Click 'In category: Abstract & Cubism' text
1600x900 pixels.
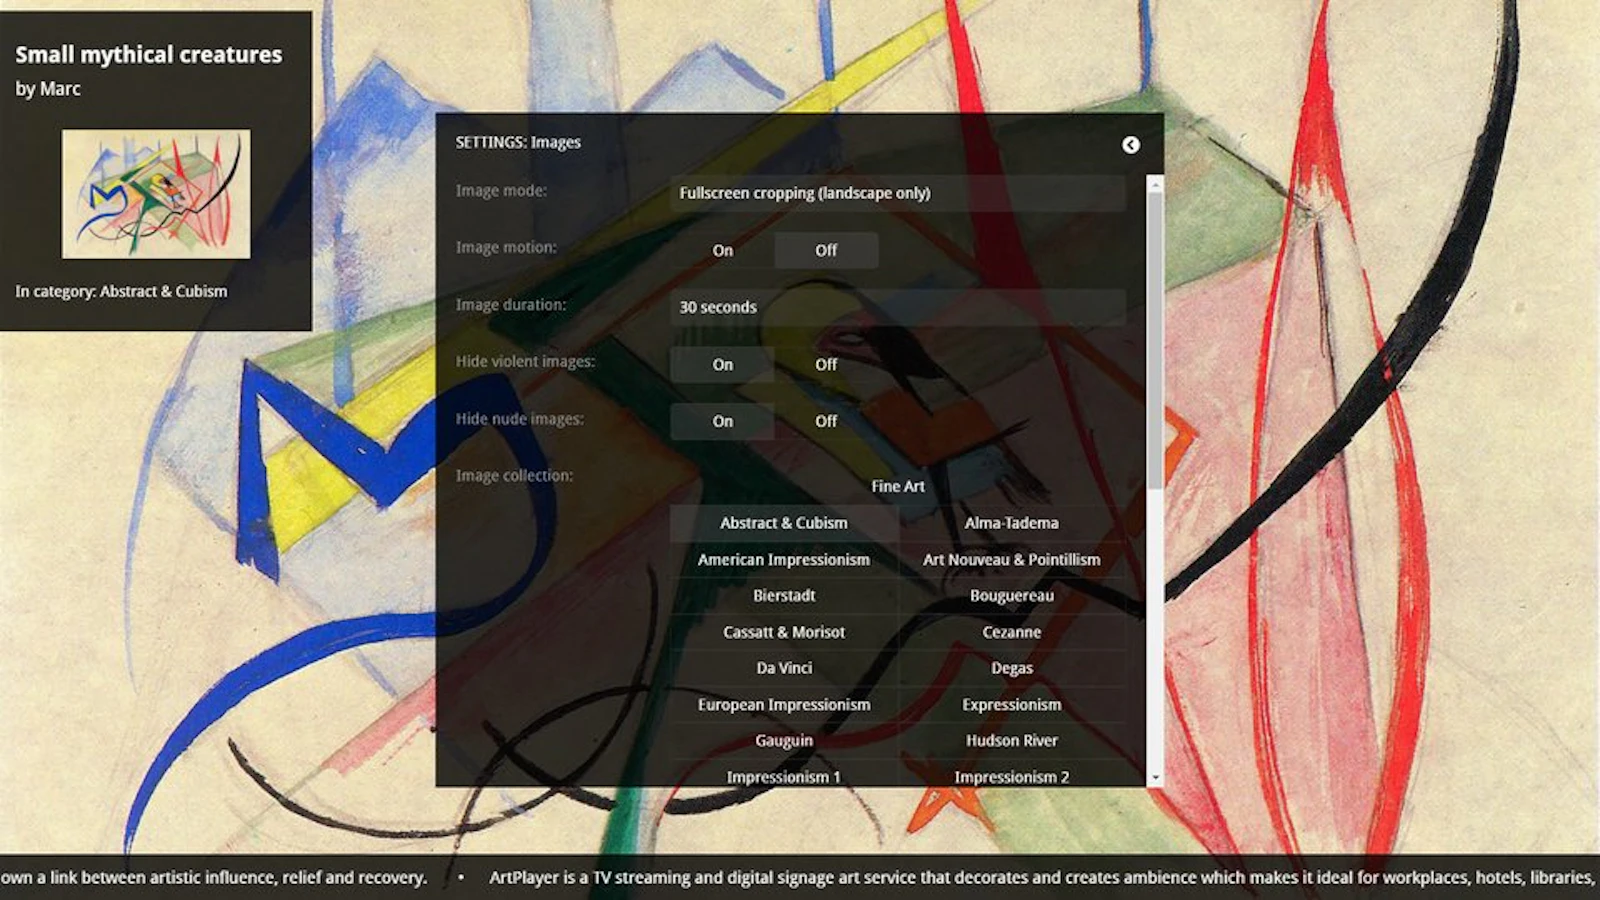click(x=121, y=291)
